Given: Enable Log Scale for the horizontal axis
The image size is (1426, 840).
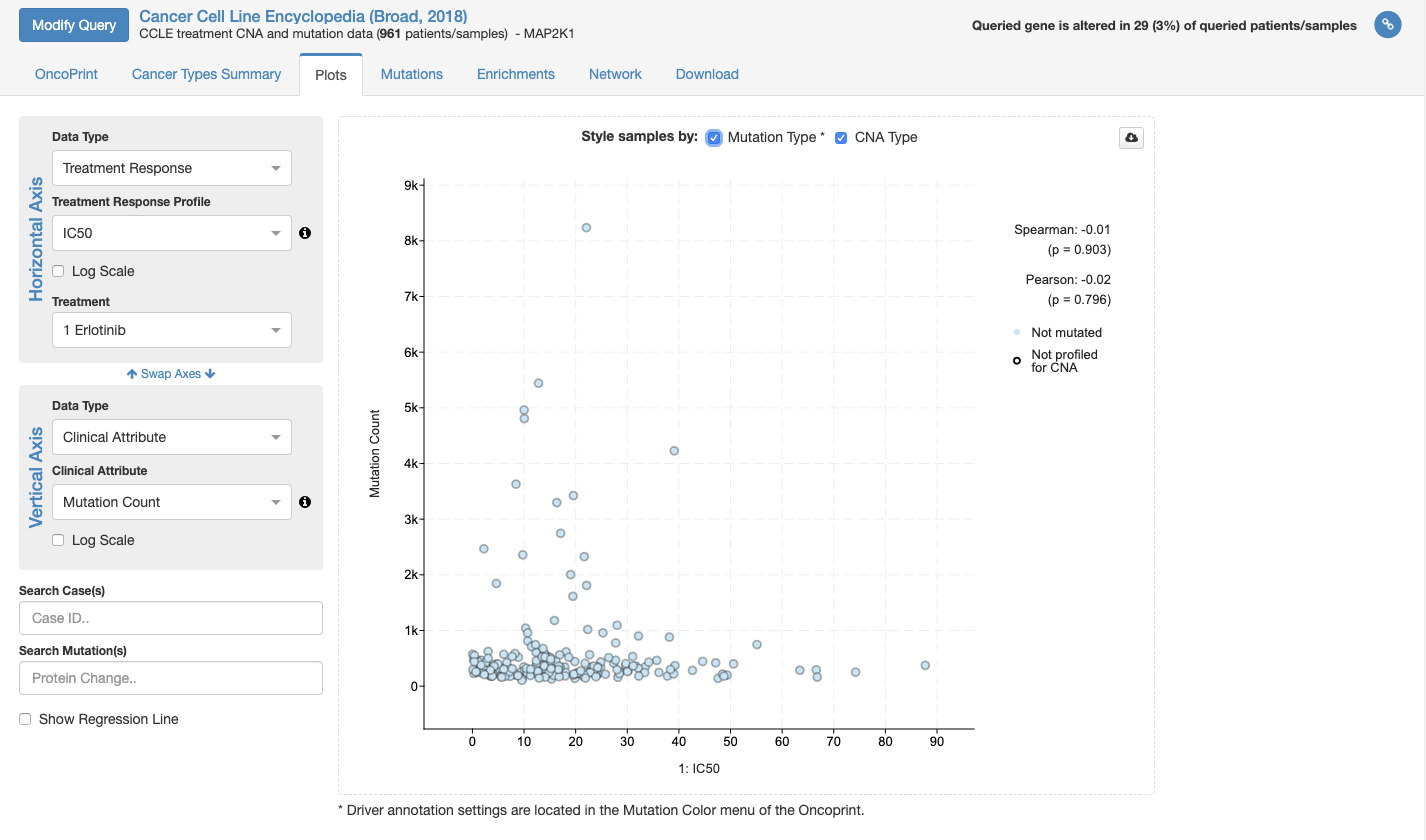Looking at the screenshot, I should (x=57, y=270).
